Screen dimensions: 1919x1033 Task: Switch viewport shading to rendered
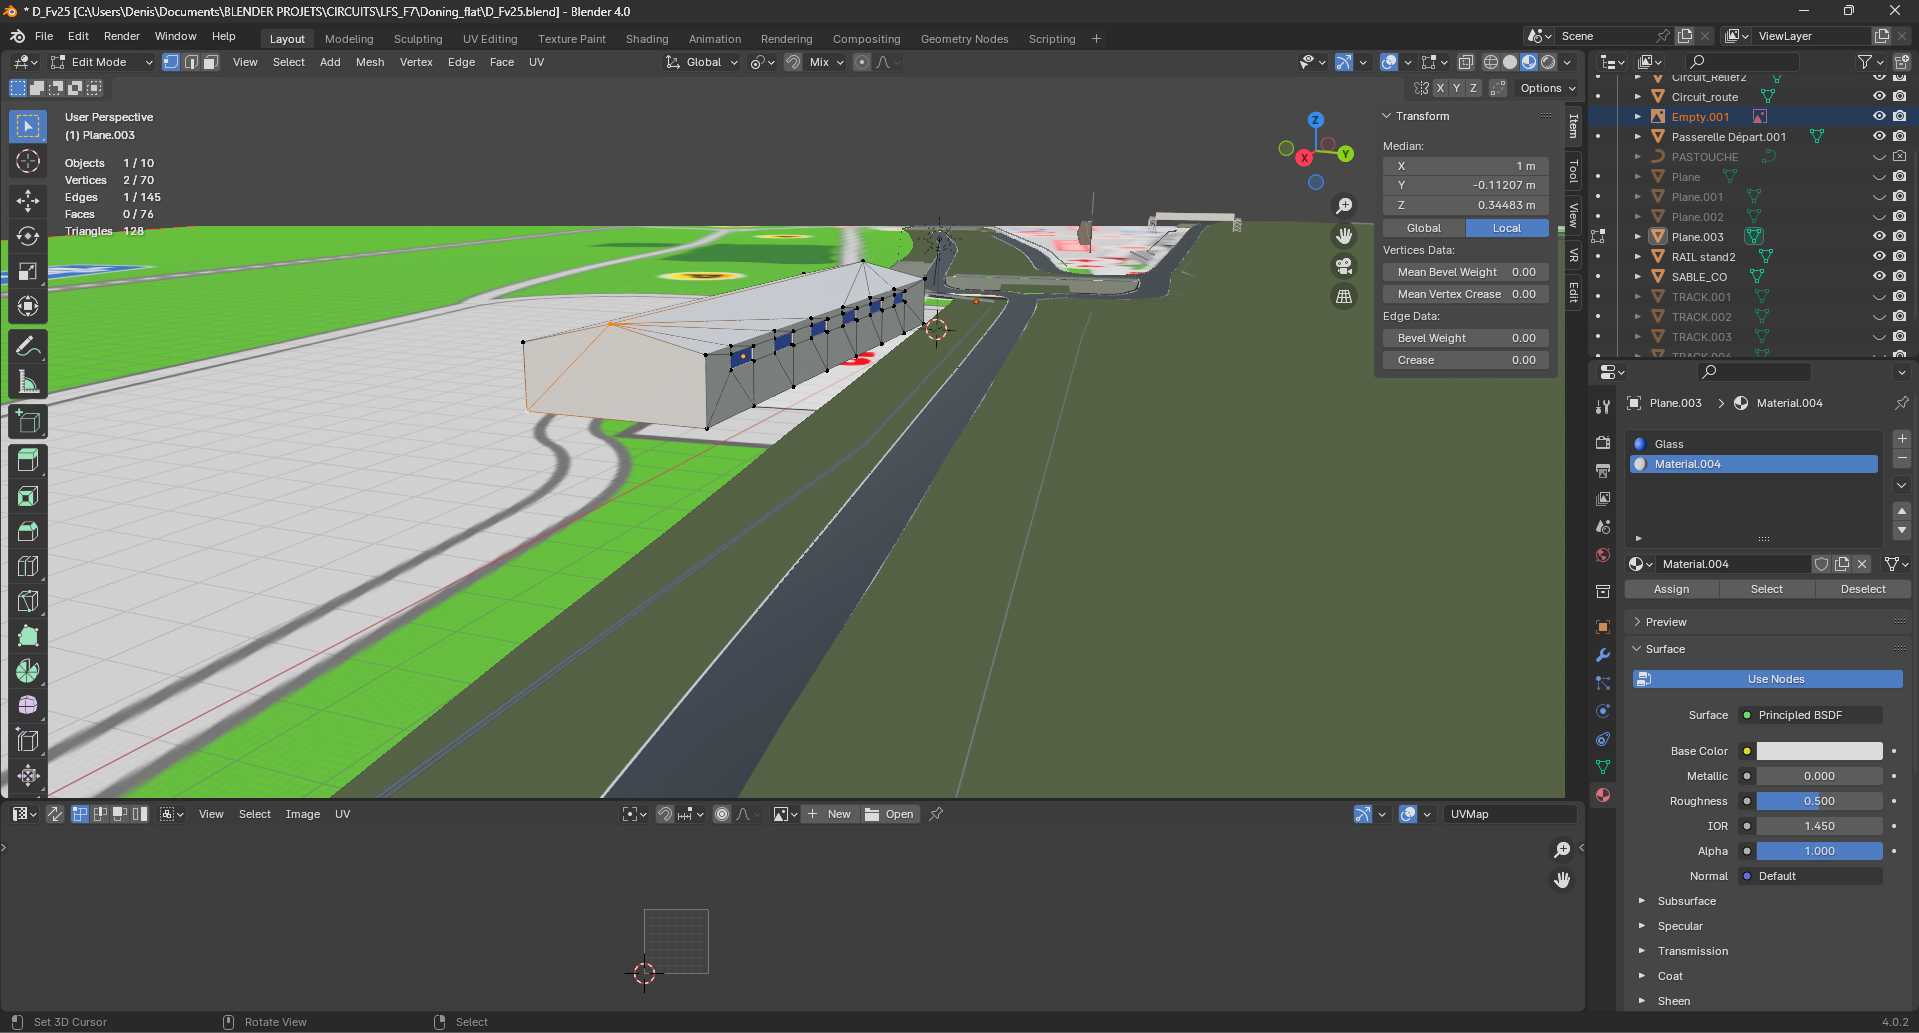coord(1548,62)
